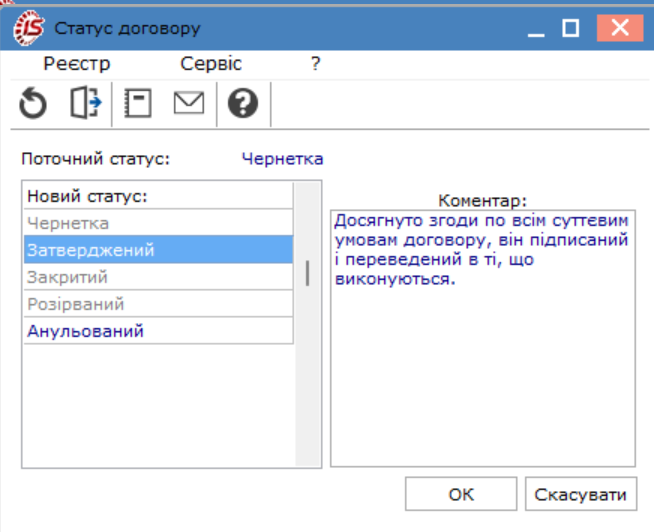Open the ? help menu

pos(316,64)
